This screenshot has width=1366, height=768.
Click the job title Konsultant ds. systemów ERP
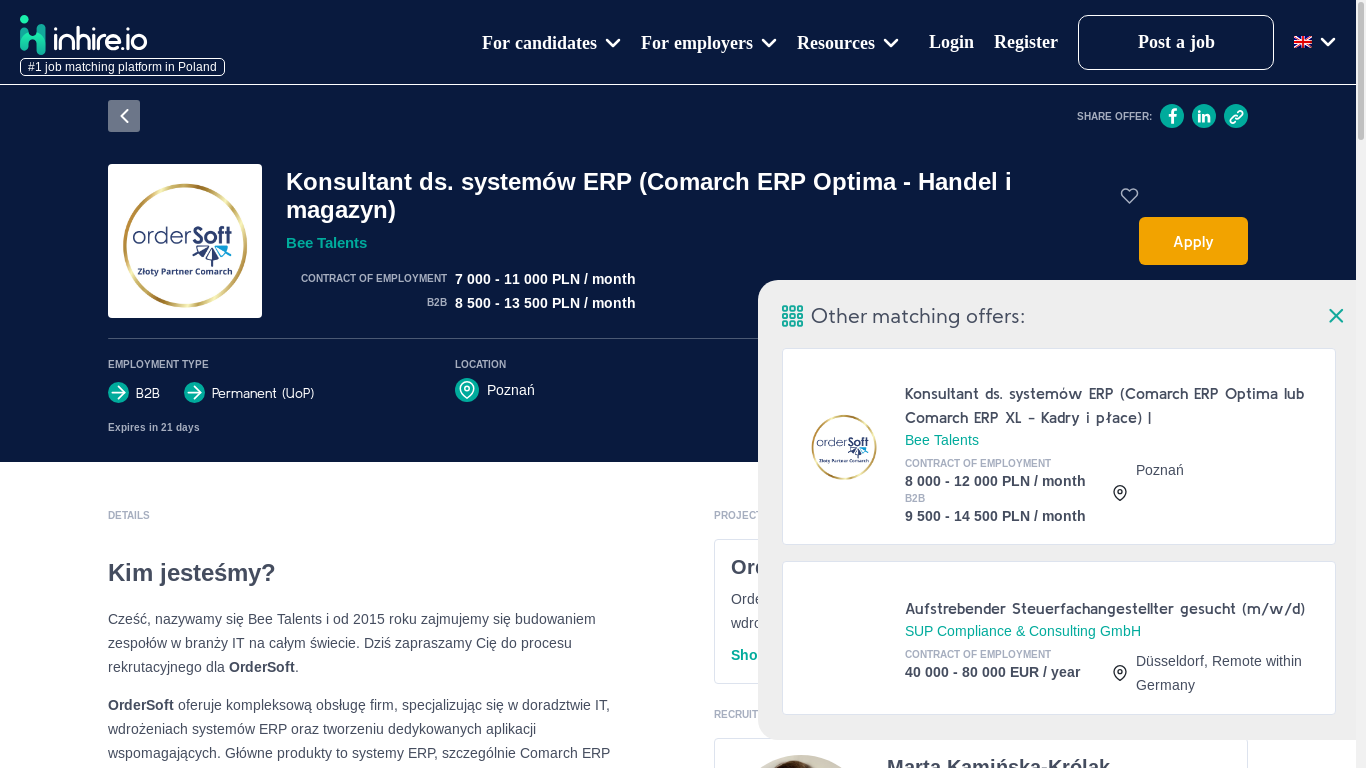[649, 195]
